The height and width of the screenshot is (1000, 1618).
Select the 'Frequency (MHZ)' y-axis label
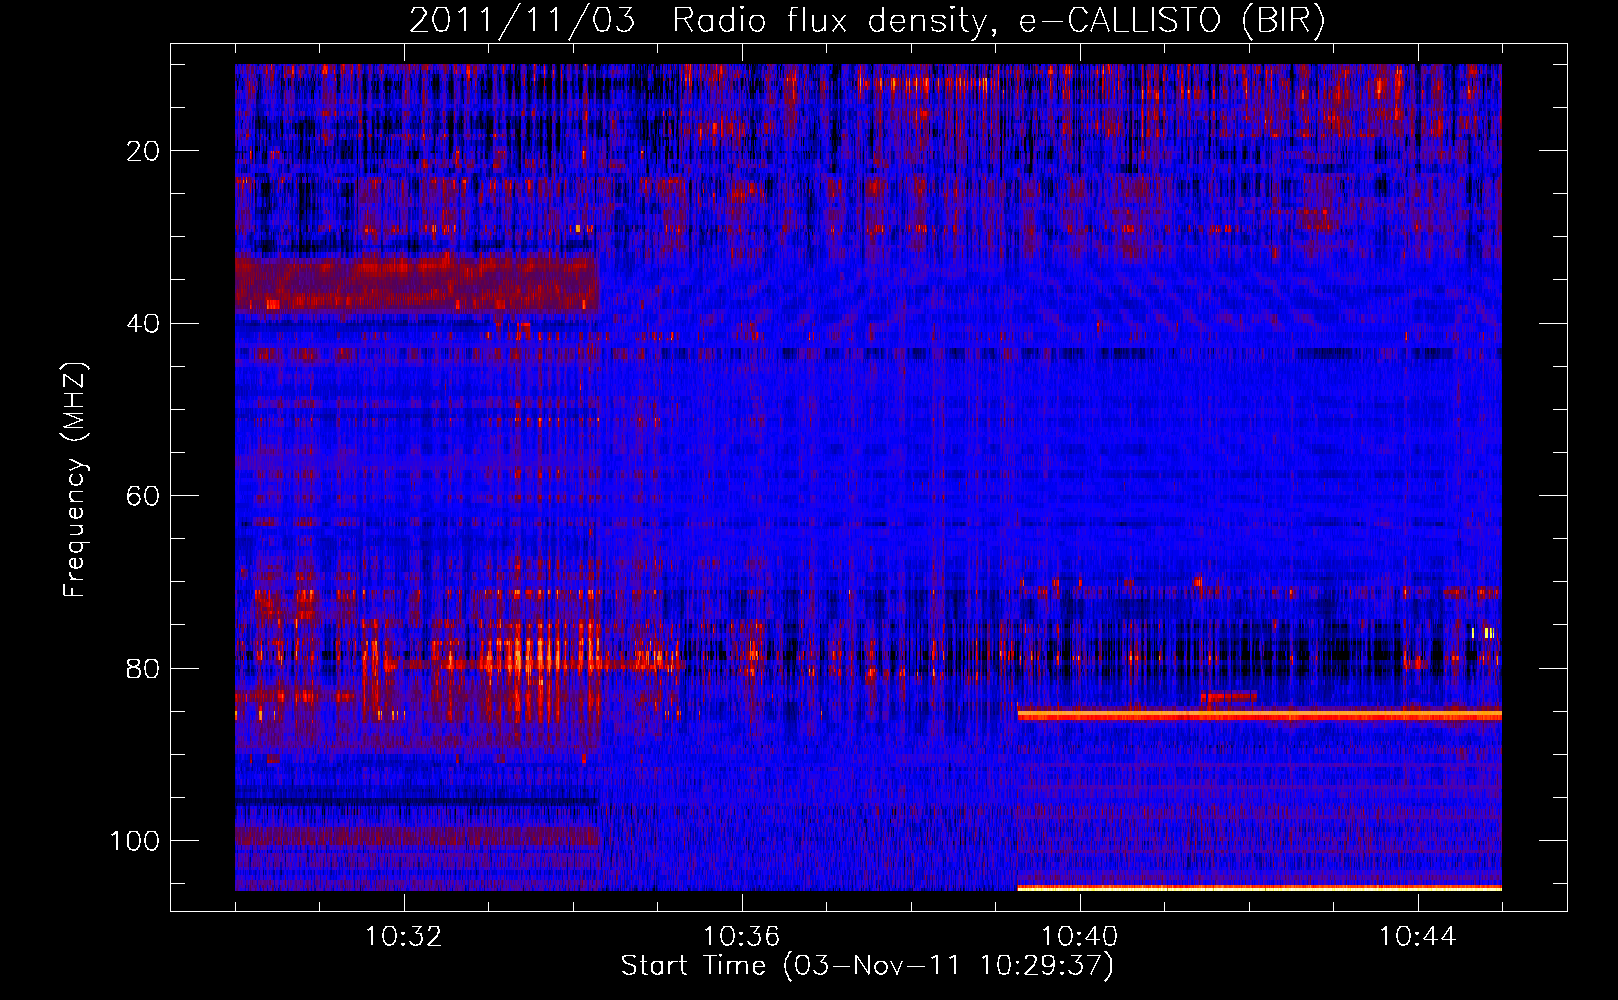click(75, 480)
